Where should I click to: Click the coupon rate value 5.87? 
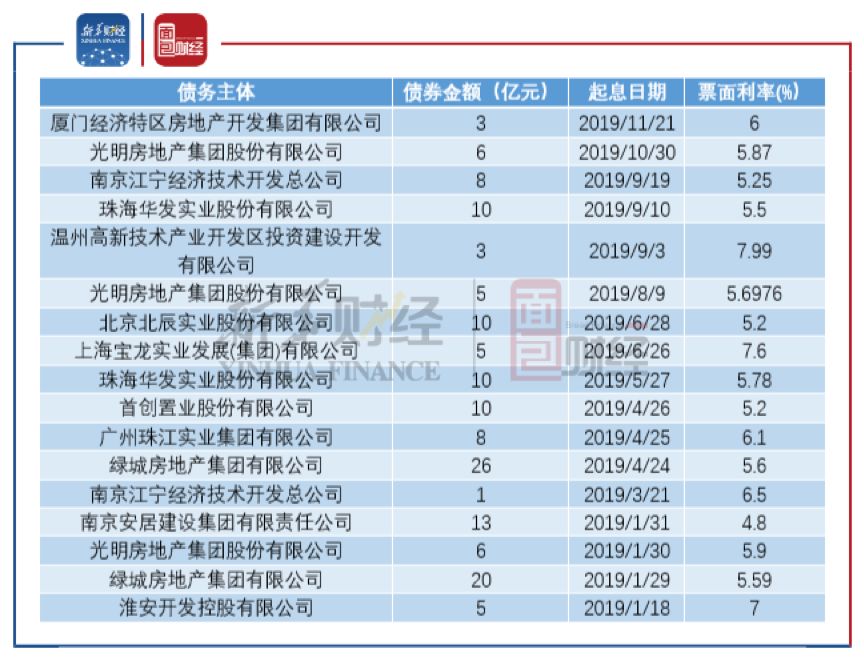click(x=754, y=153)
